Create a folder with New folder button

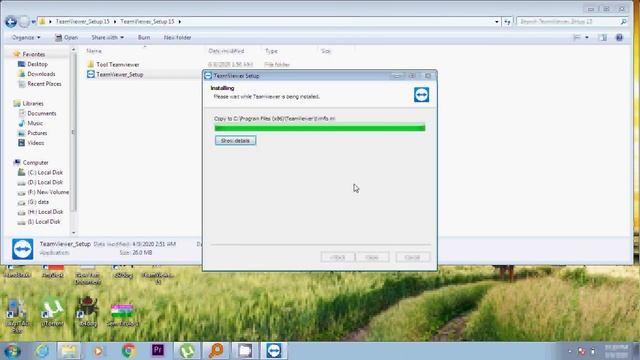(x=177, y=38)
